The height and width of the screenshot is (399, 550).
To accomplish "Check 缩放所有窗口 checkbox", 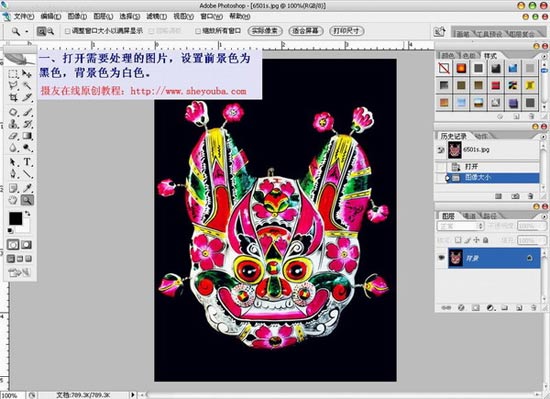I will point(198,31).
